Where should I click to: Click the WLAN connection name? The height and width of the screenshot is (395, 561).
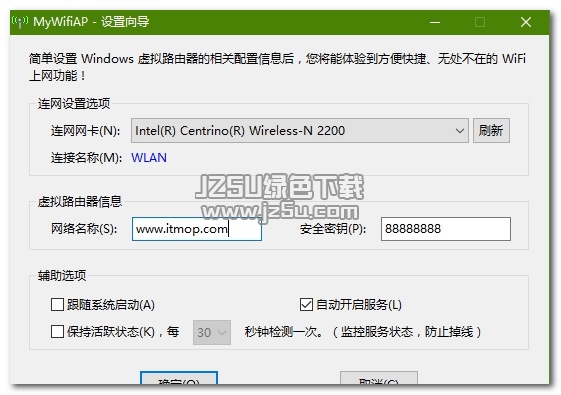click(149, 157)
